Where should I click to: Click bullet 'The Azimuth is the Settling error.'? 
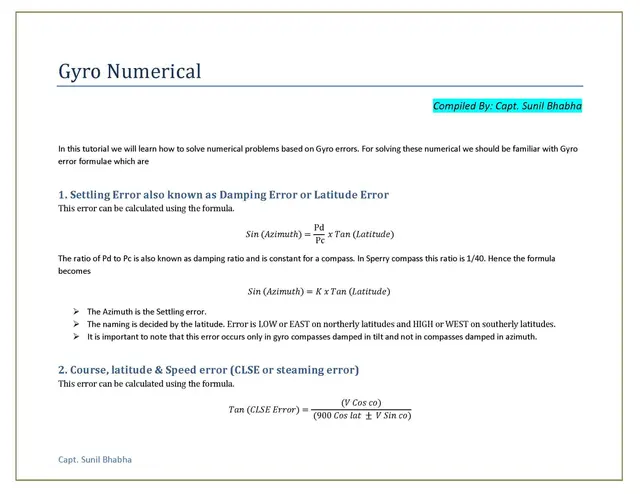[147, 312]
